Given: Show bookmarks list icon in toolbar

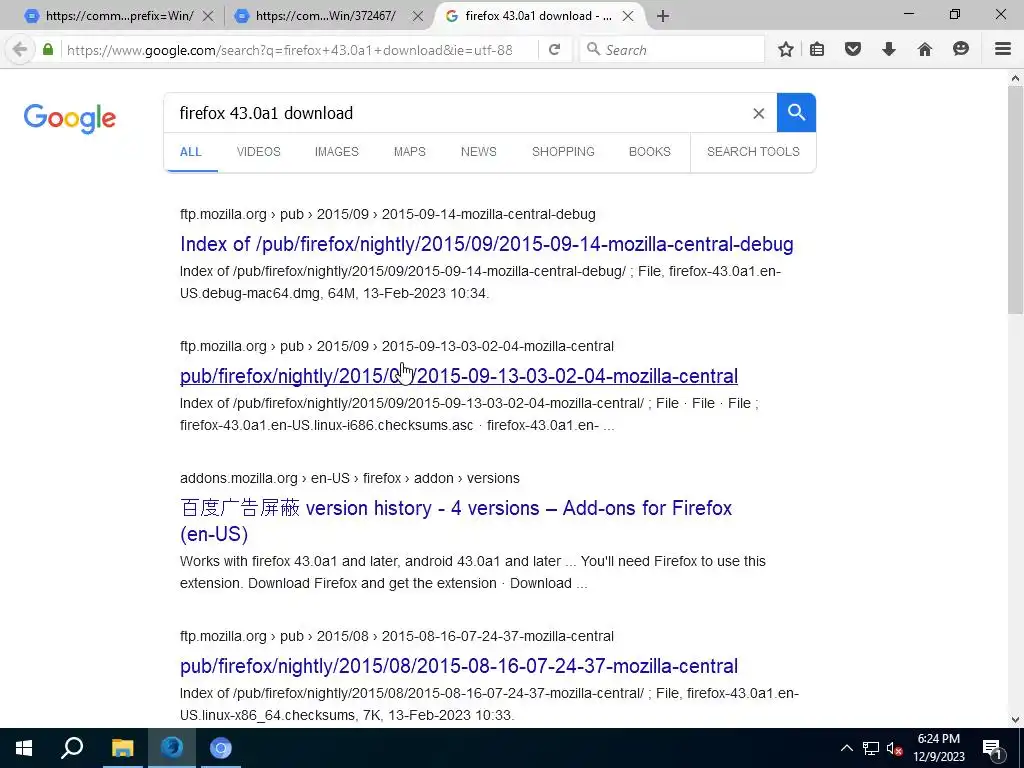Looking at the screenshot, I should pyautogui.click(x=817, y=50).
